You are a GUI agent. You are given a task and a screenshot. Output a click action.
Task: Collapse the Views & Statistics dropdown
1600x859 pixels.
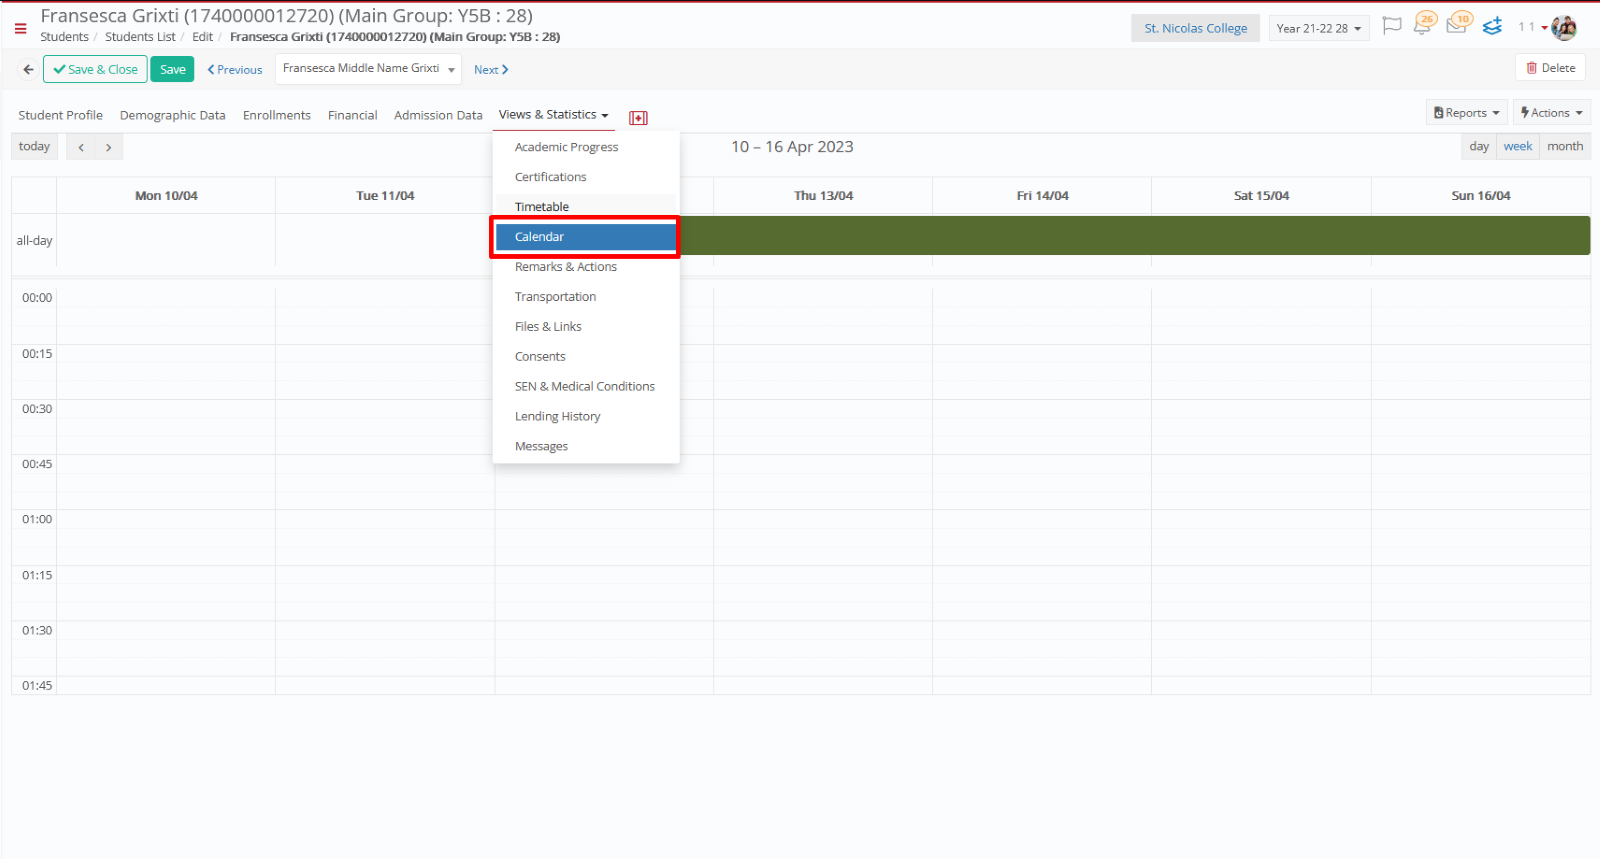553,115
